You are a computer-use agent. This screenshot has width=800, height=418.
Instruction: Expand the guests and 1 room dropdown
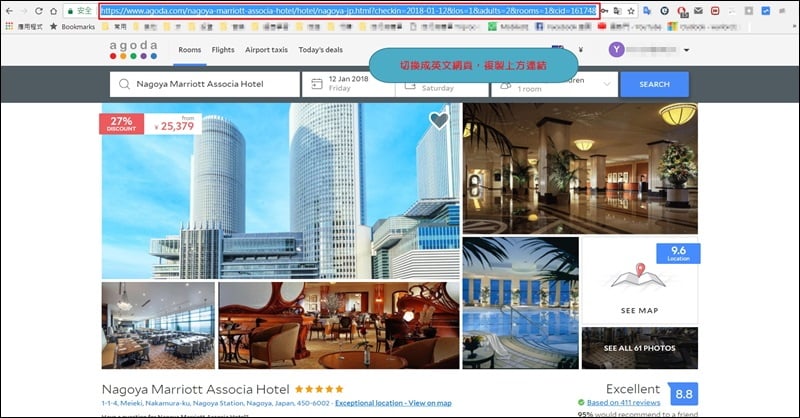click(555, 84)
